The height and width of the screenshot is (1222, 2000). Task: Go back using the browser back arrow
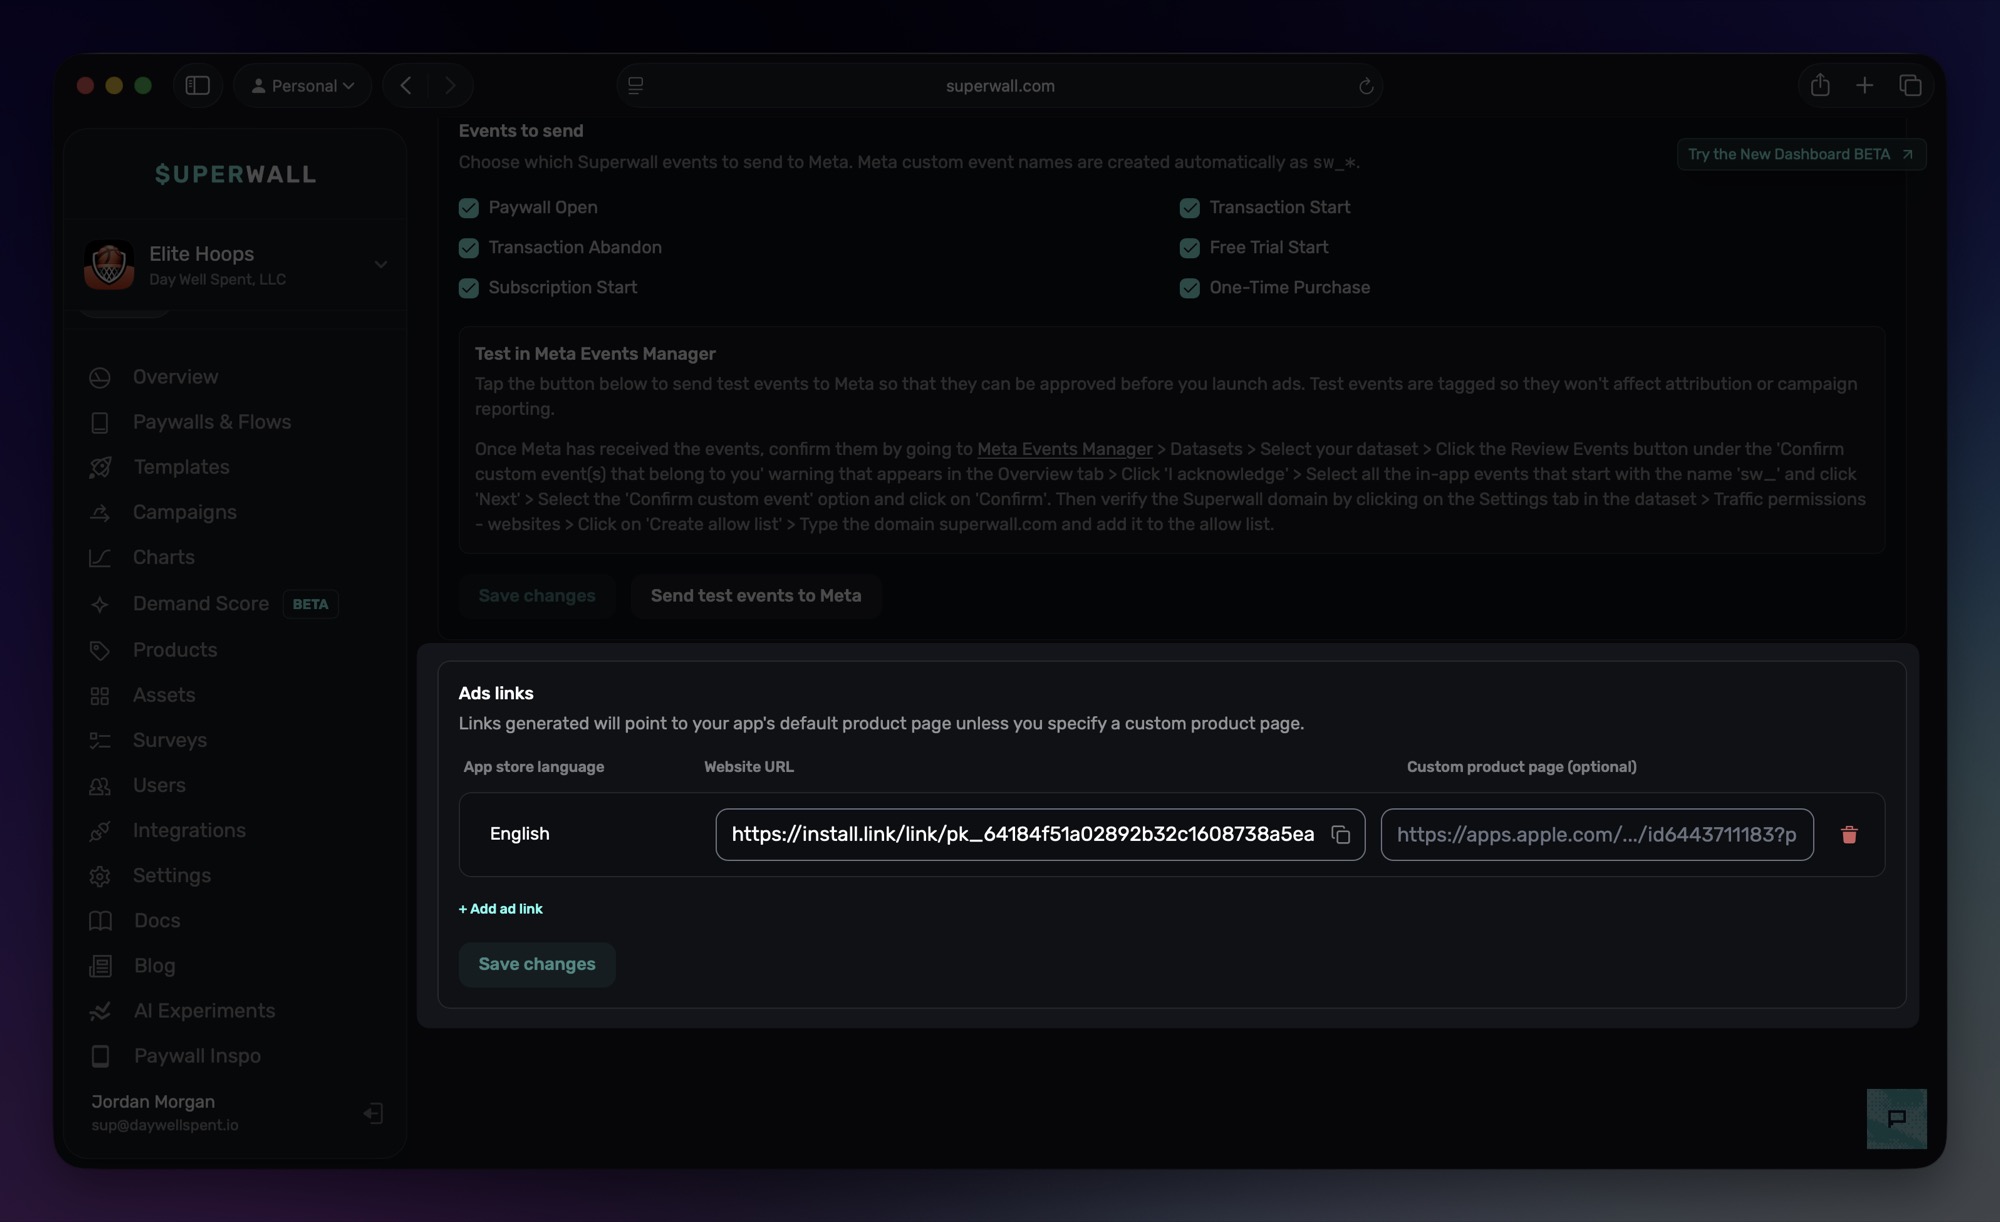[406, 86]
